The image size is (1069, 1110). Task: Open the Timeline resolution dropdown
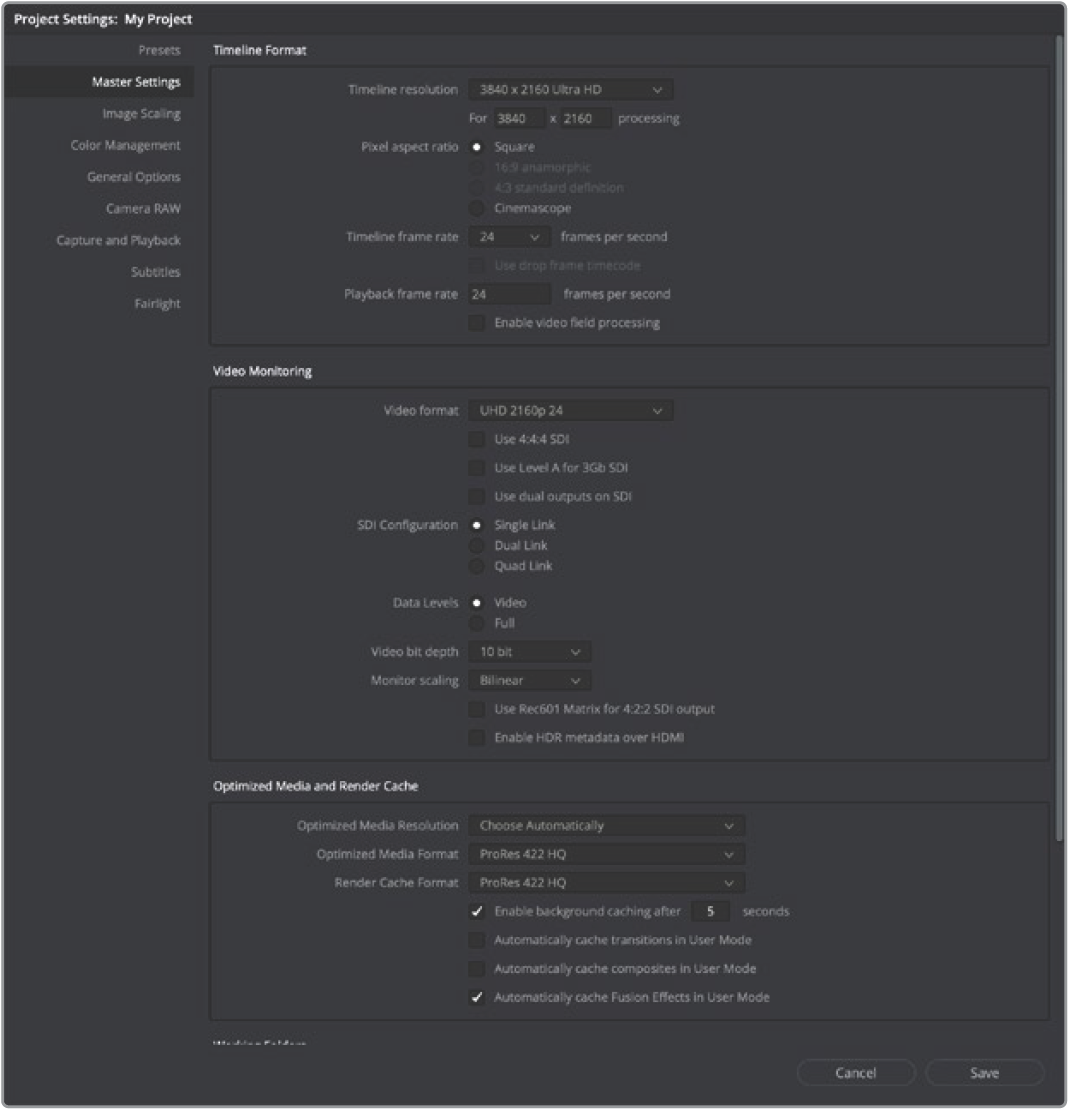click(570, 90)
